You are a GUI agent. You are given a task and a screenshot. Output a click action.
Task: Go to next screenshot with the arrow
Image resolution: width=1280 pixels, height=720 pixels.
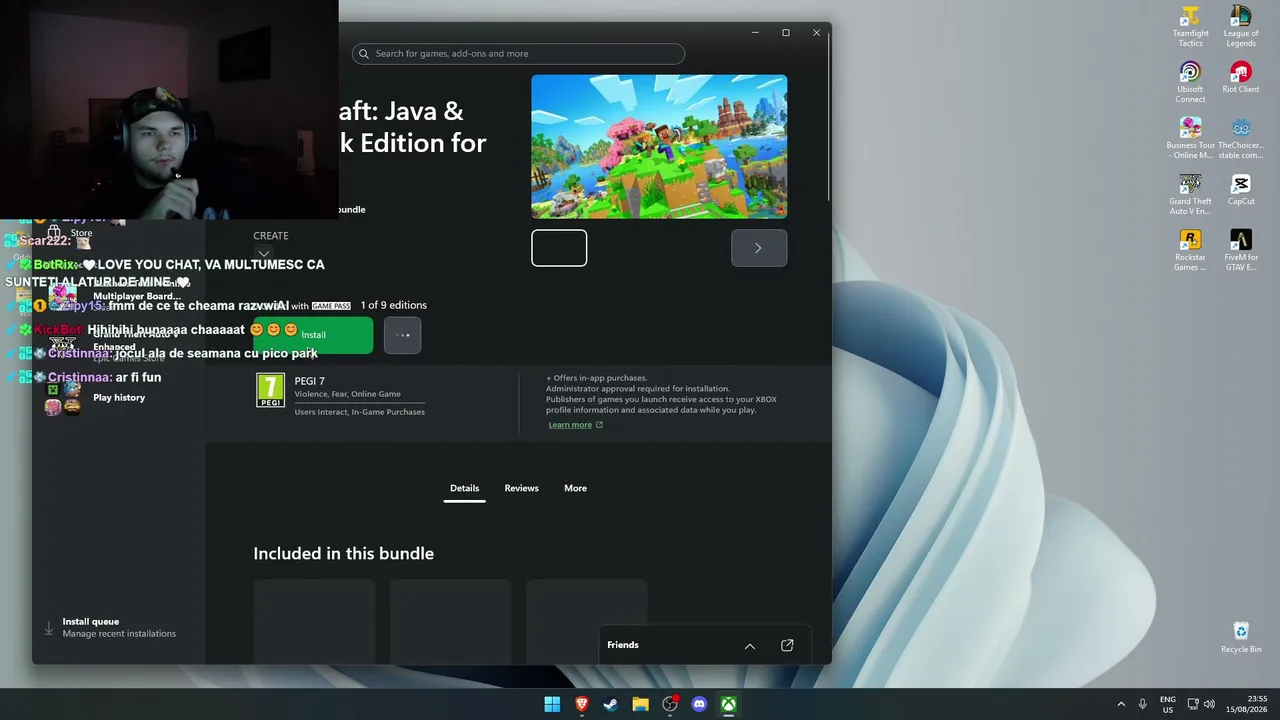pos(758,248)
